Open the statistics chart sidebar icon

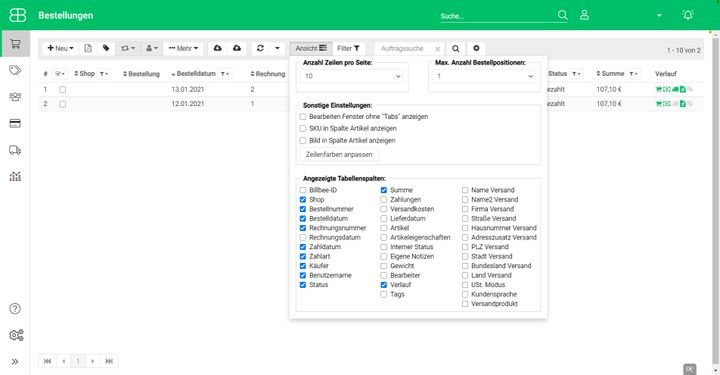coord(15,176)
